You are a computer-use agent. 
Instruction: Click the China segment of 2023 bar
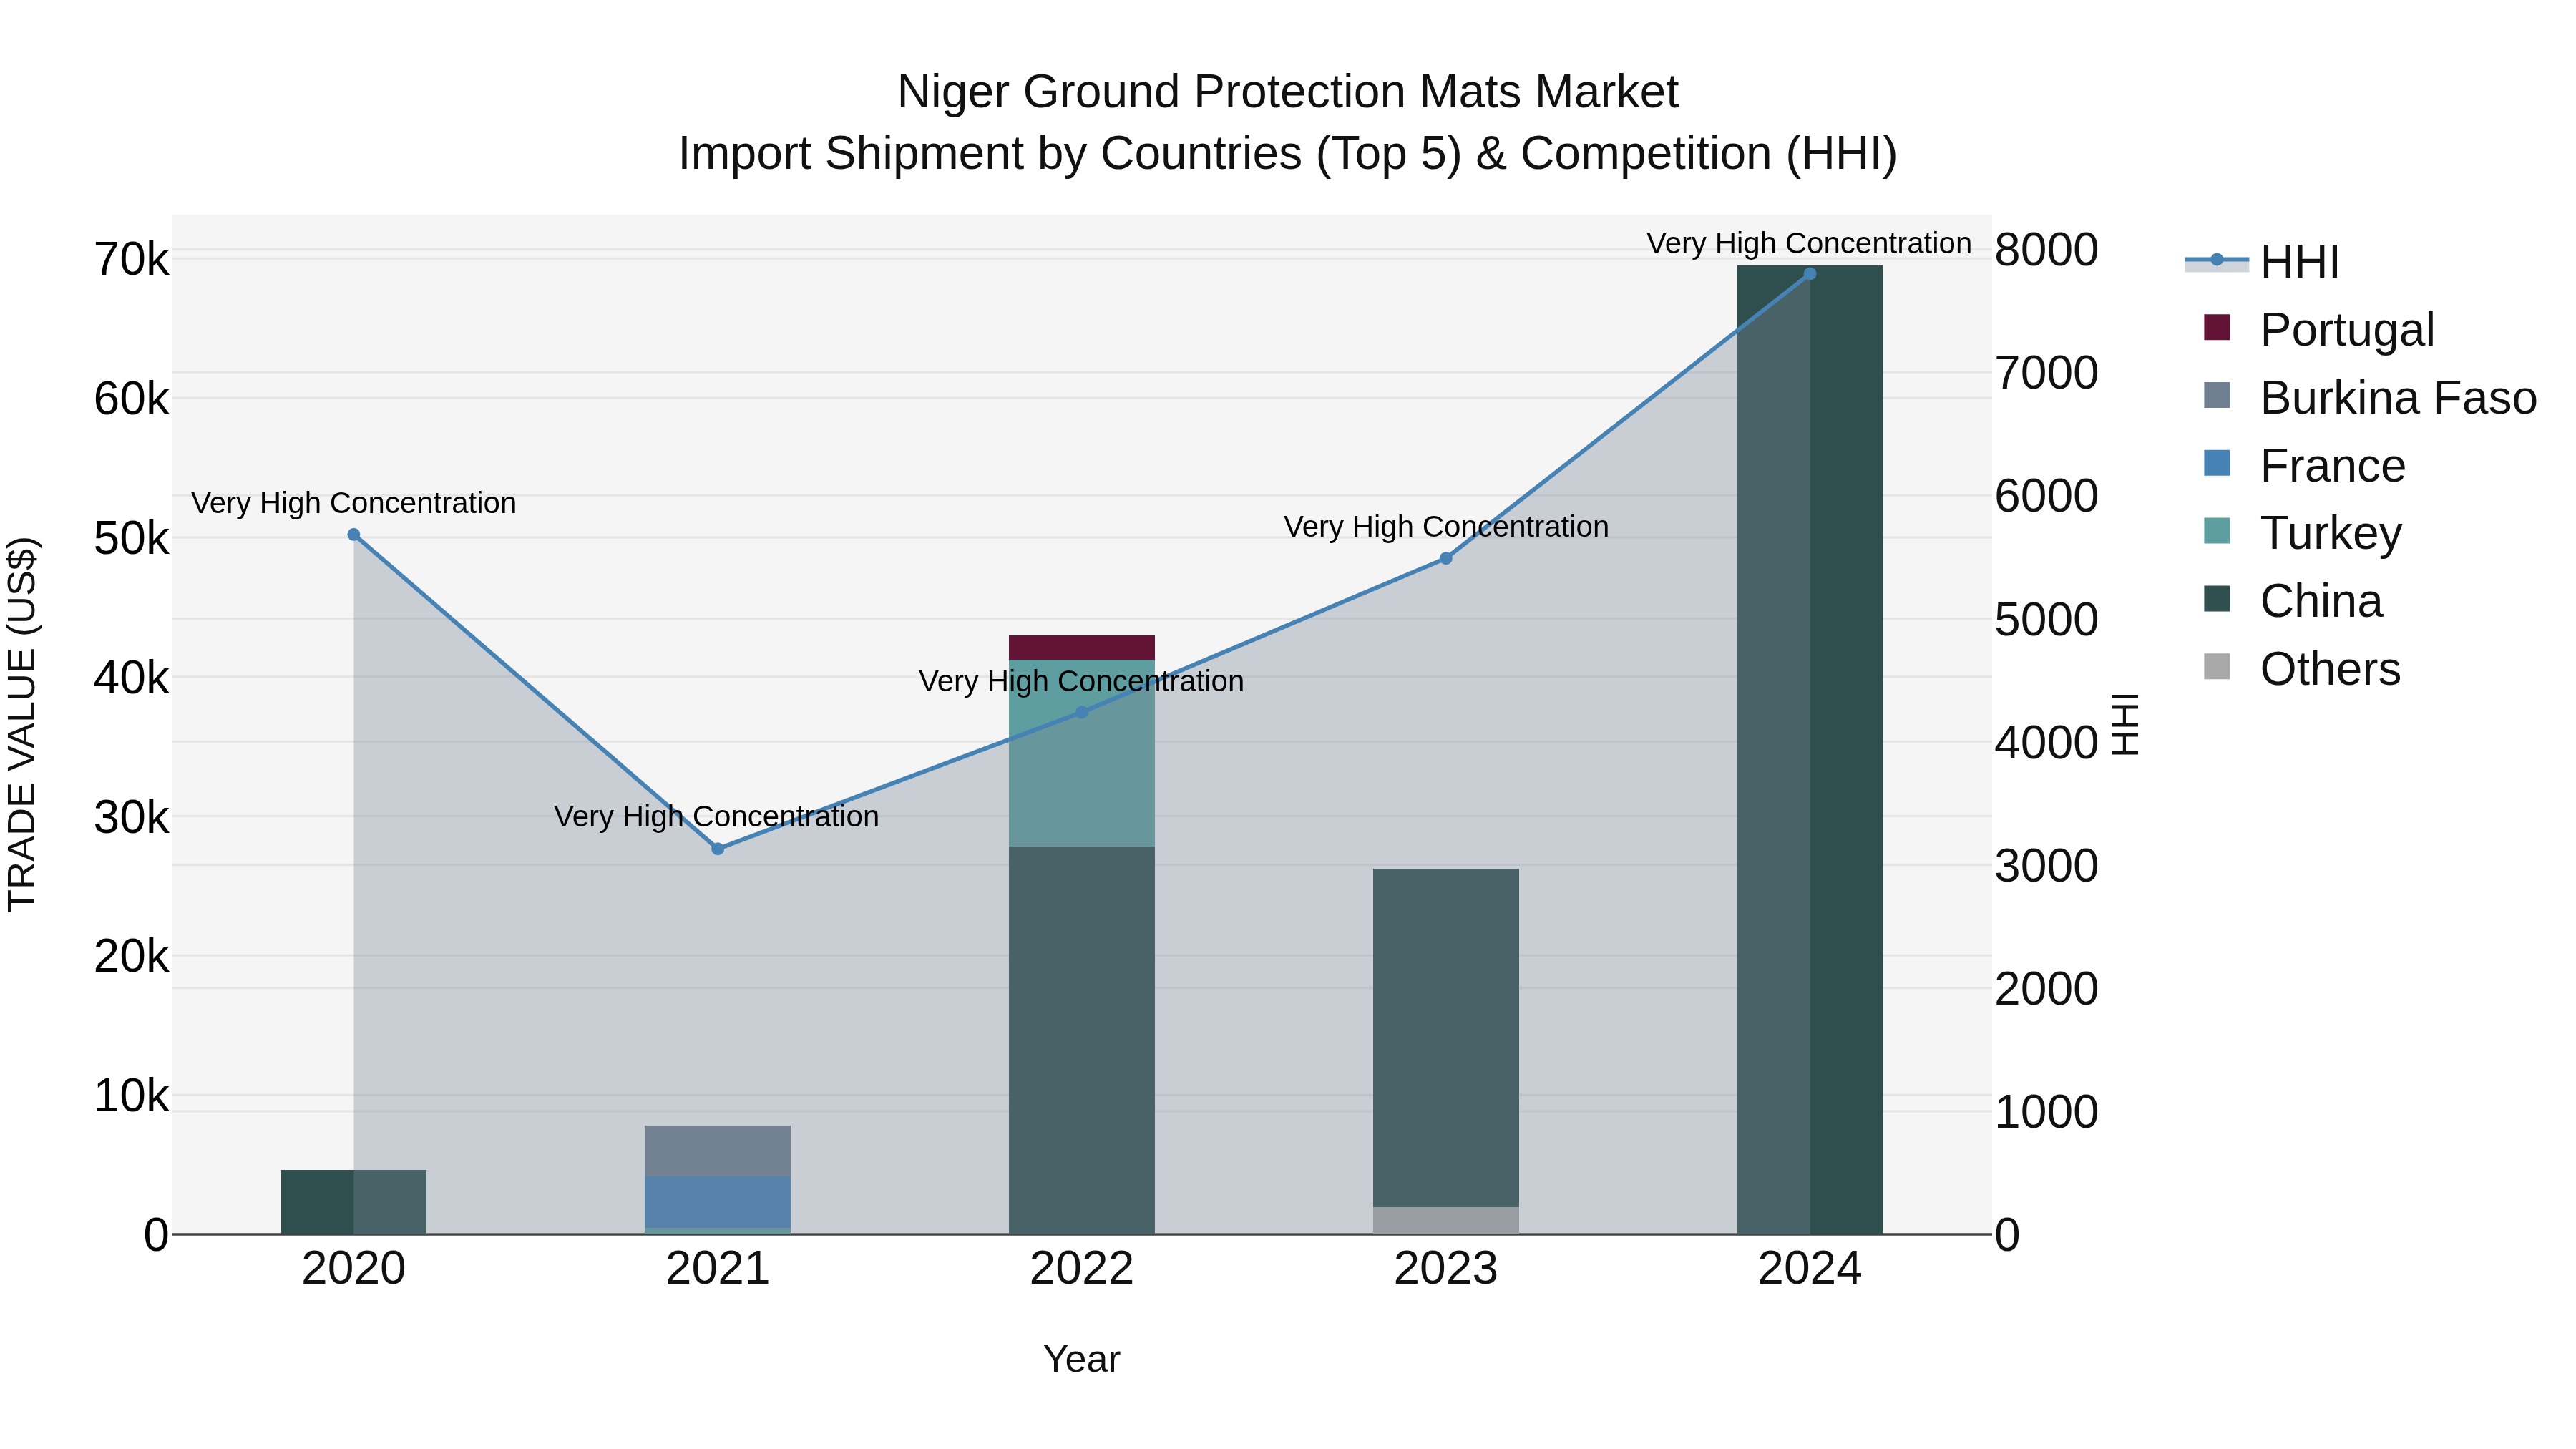[x=1446, y=1038]
